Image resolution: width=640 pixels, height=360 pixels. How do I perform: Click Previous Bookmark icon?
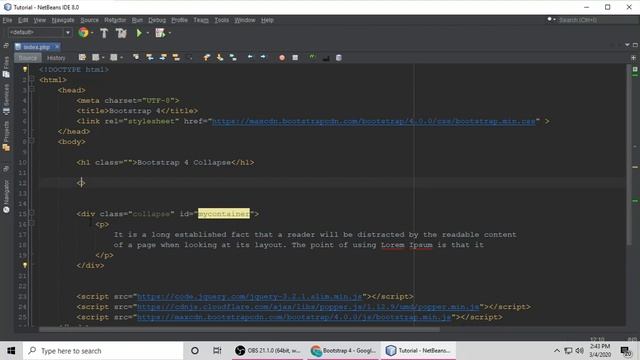pyautogui.click(x=207, y=58)
